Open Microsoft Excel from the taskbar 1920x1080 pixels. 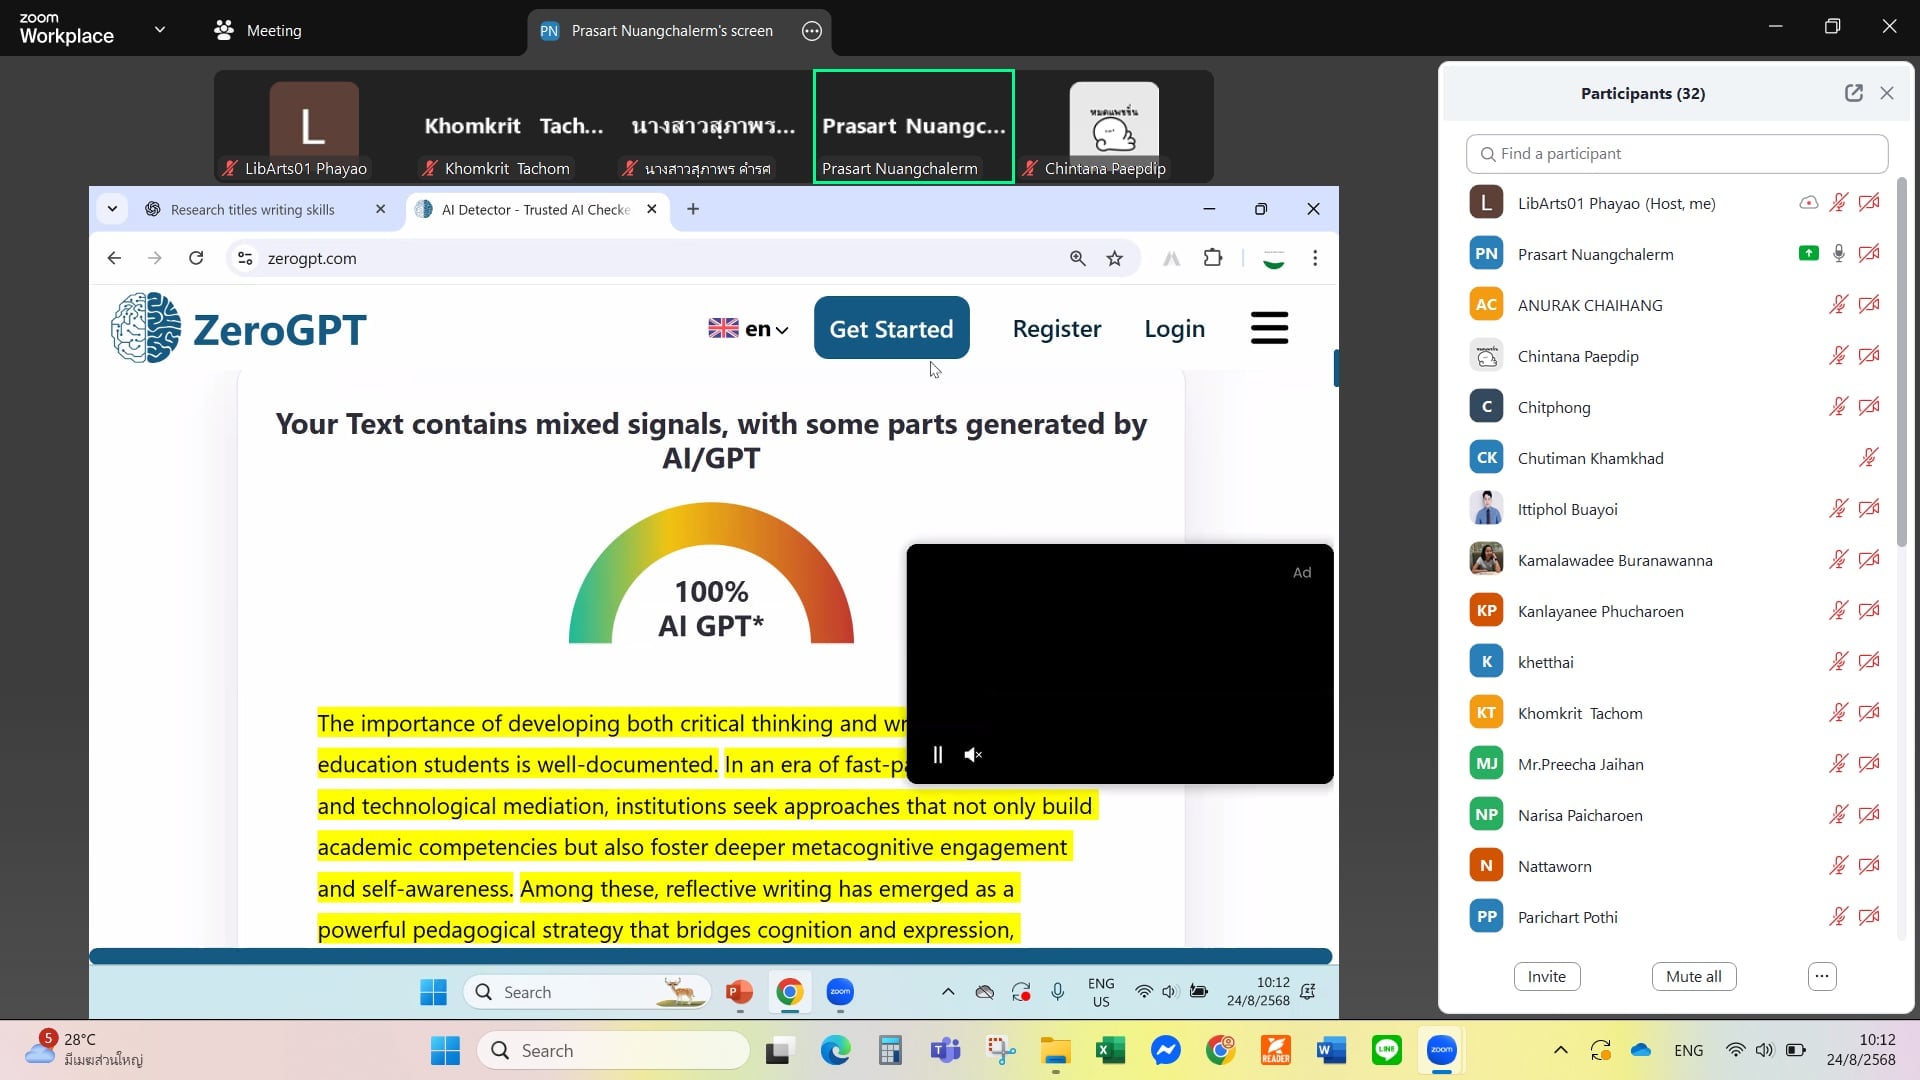(1110, 1050)
